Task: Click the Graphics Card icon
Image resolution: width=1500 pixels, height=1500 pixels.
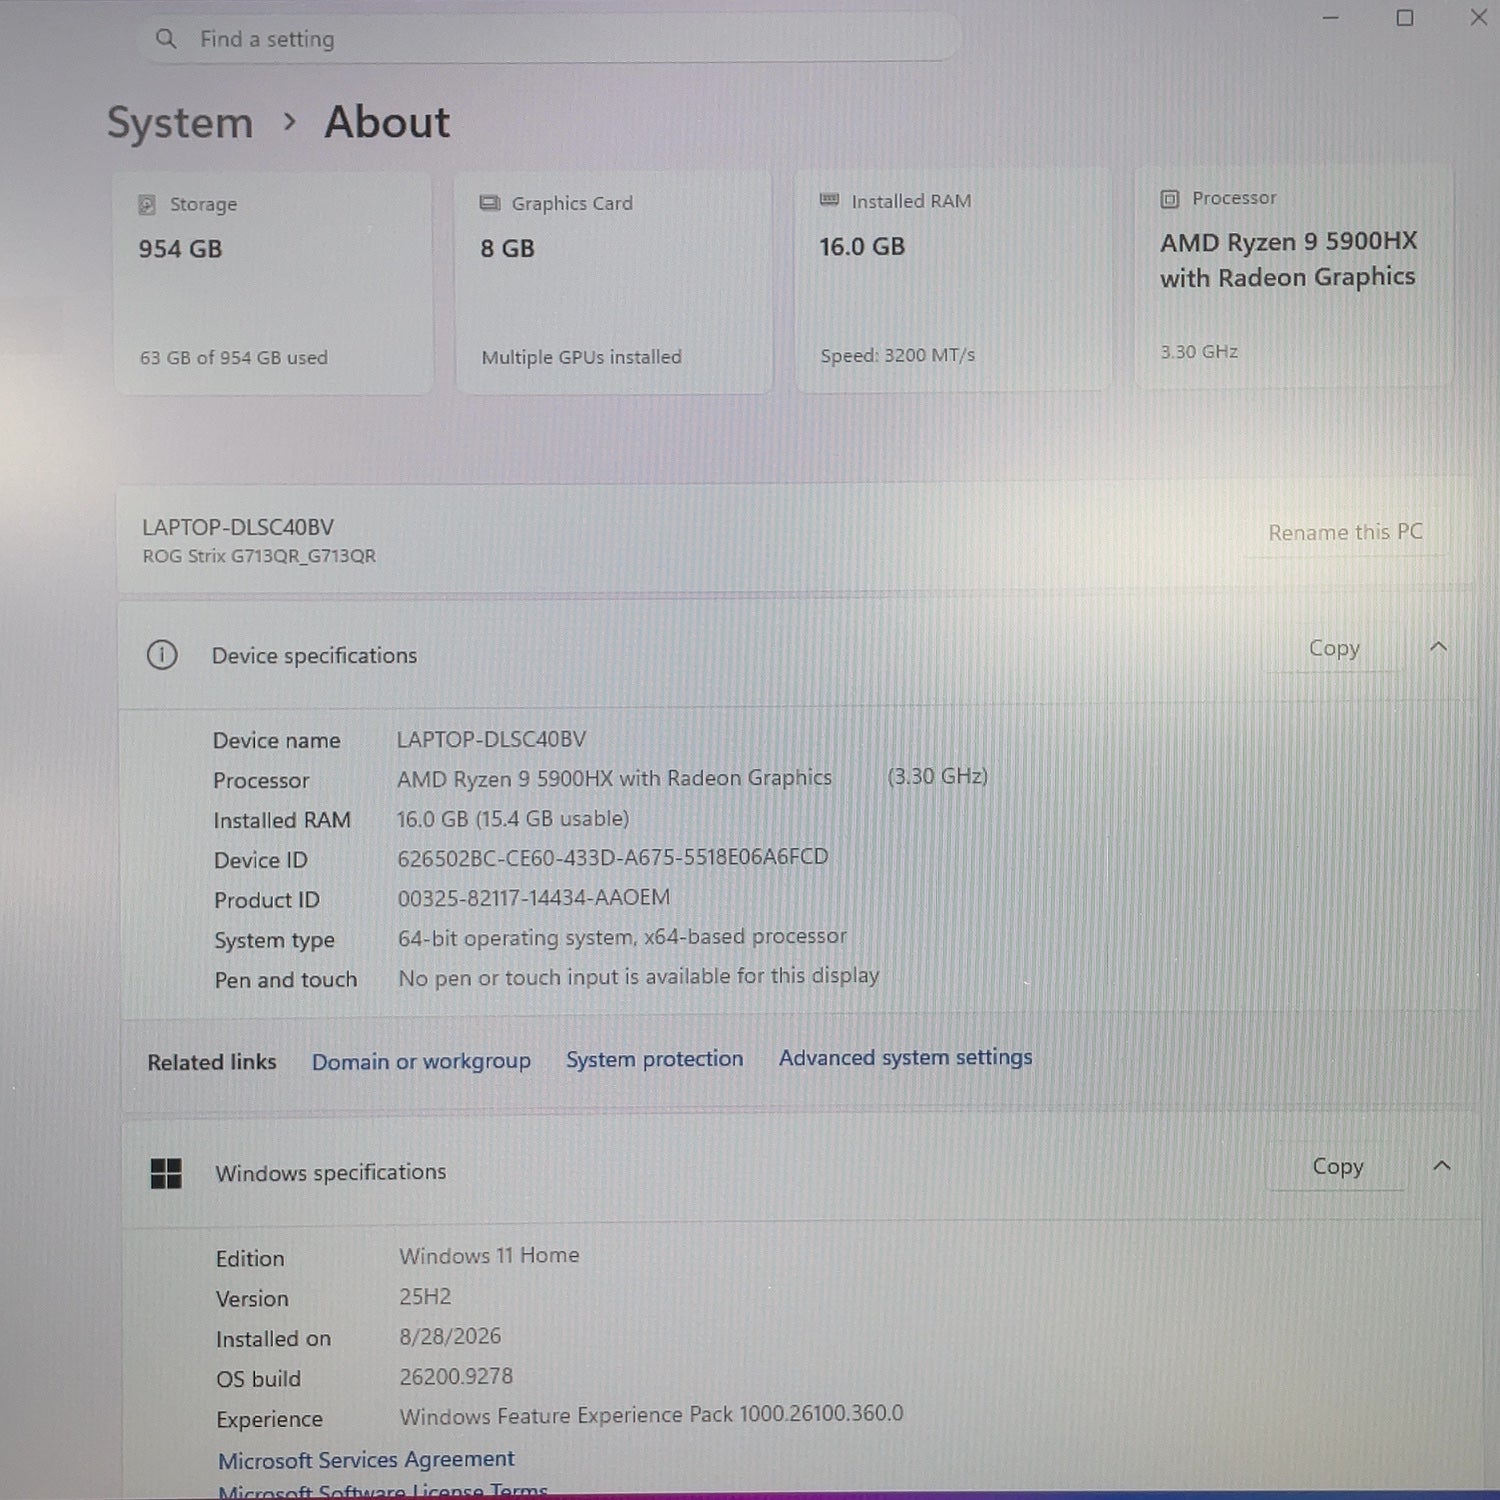Action: [490, 203]
